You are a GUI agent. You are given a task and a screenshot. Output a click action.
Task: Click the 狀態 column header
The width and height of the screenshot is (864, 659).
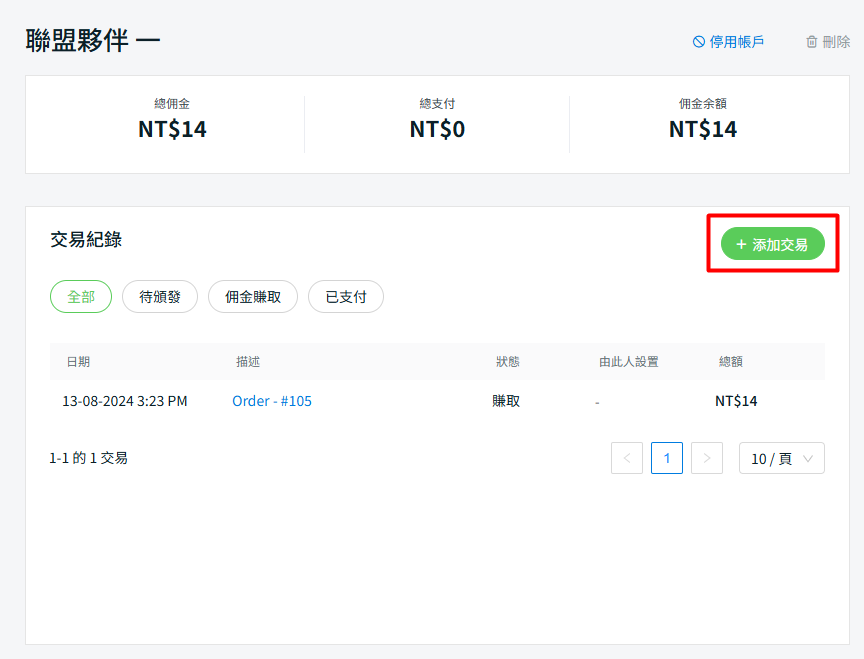(x=508, y=362)
